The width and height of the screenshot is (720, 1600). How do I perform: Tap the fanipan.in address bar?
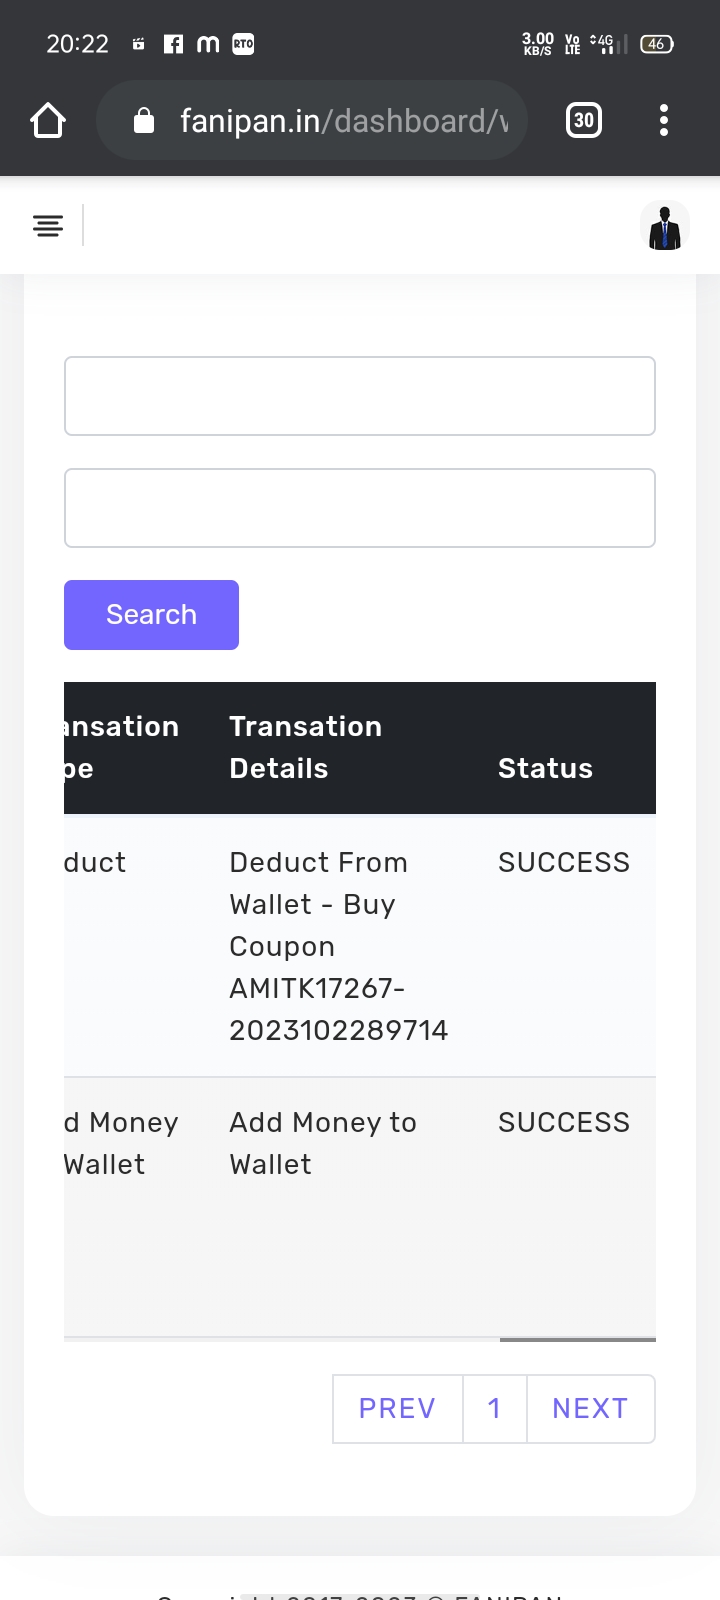click(340, 121)
